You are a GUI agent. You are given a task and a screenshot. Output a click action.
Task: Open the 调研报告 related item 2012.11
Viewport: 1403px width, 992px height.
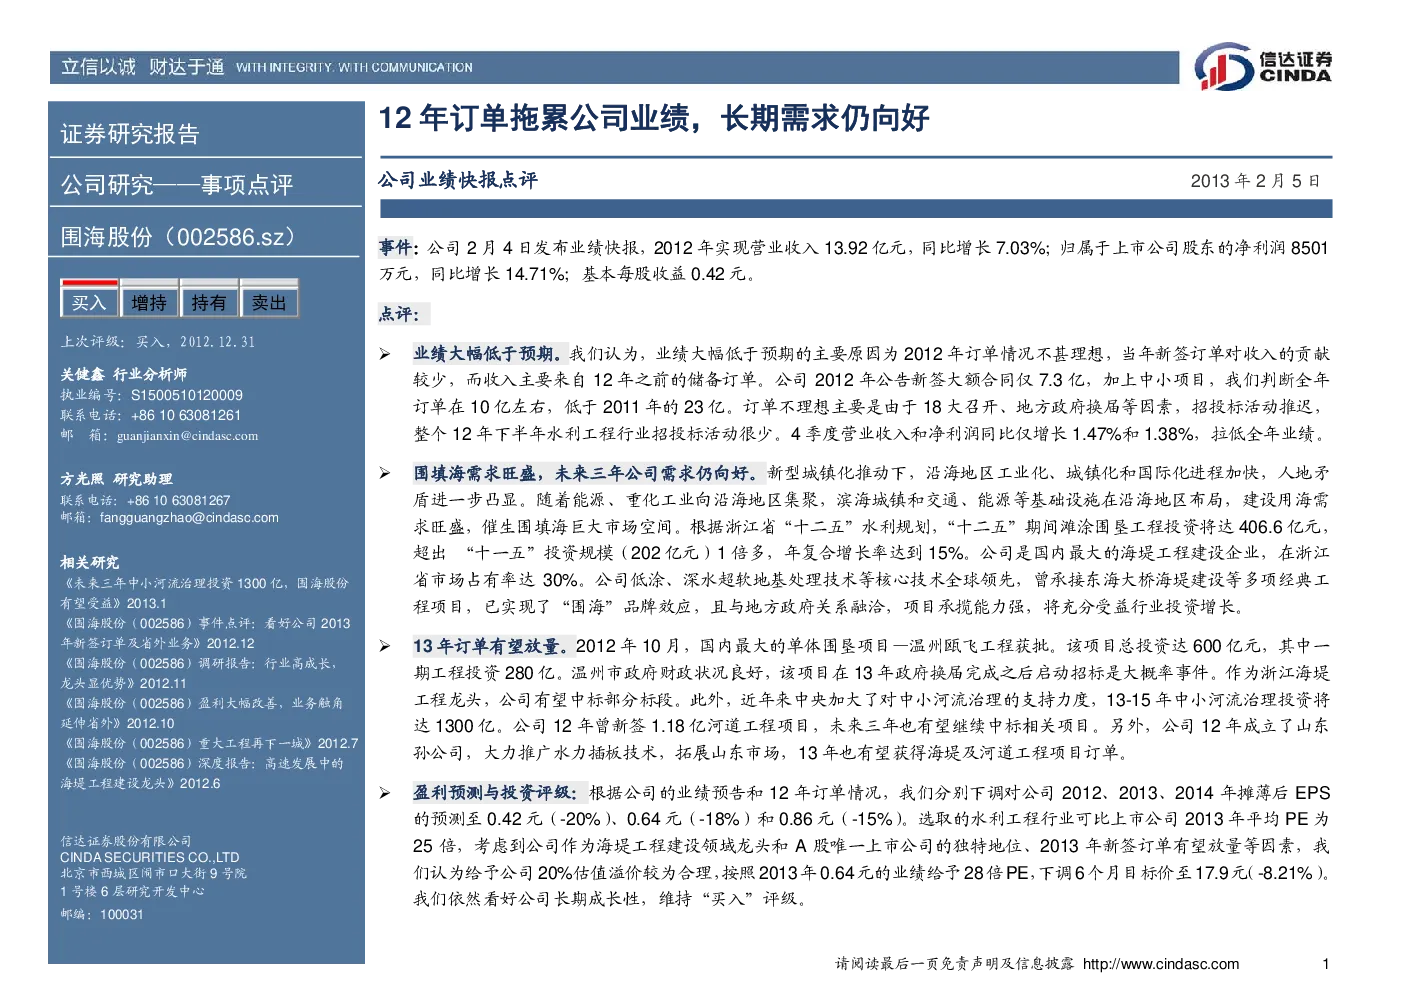(x=200, y=673)
